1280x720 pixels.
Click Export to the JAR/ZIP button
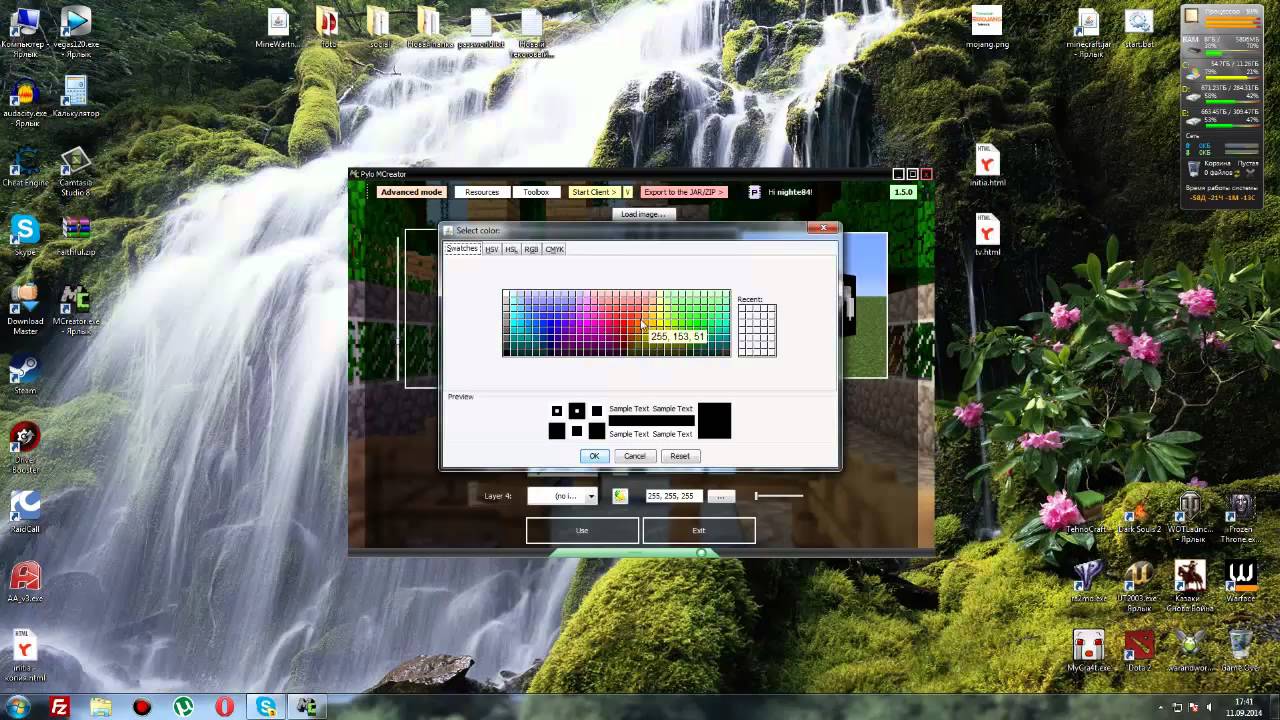tap(683, 192)
